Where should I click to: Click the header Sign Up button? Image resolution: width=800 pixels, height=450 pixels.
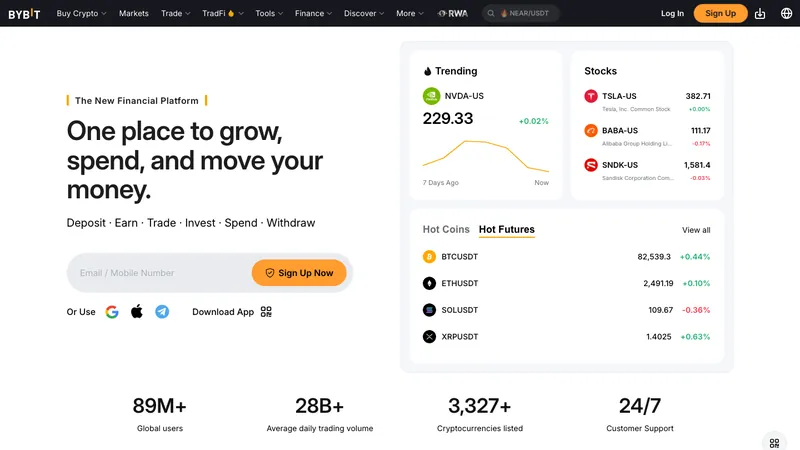tap(720, 14)
